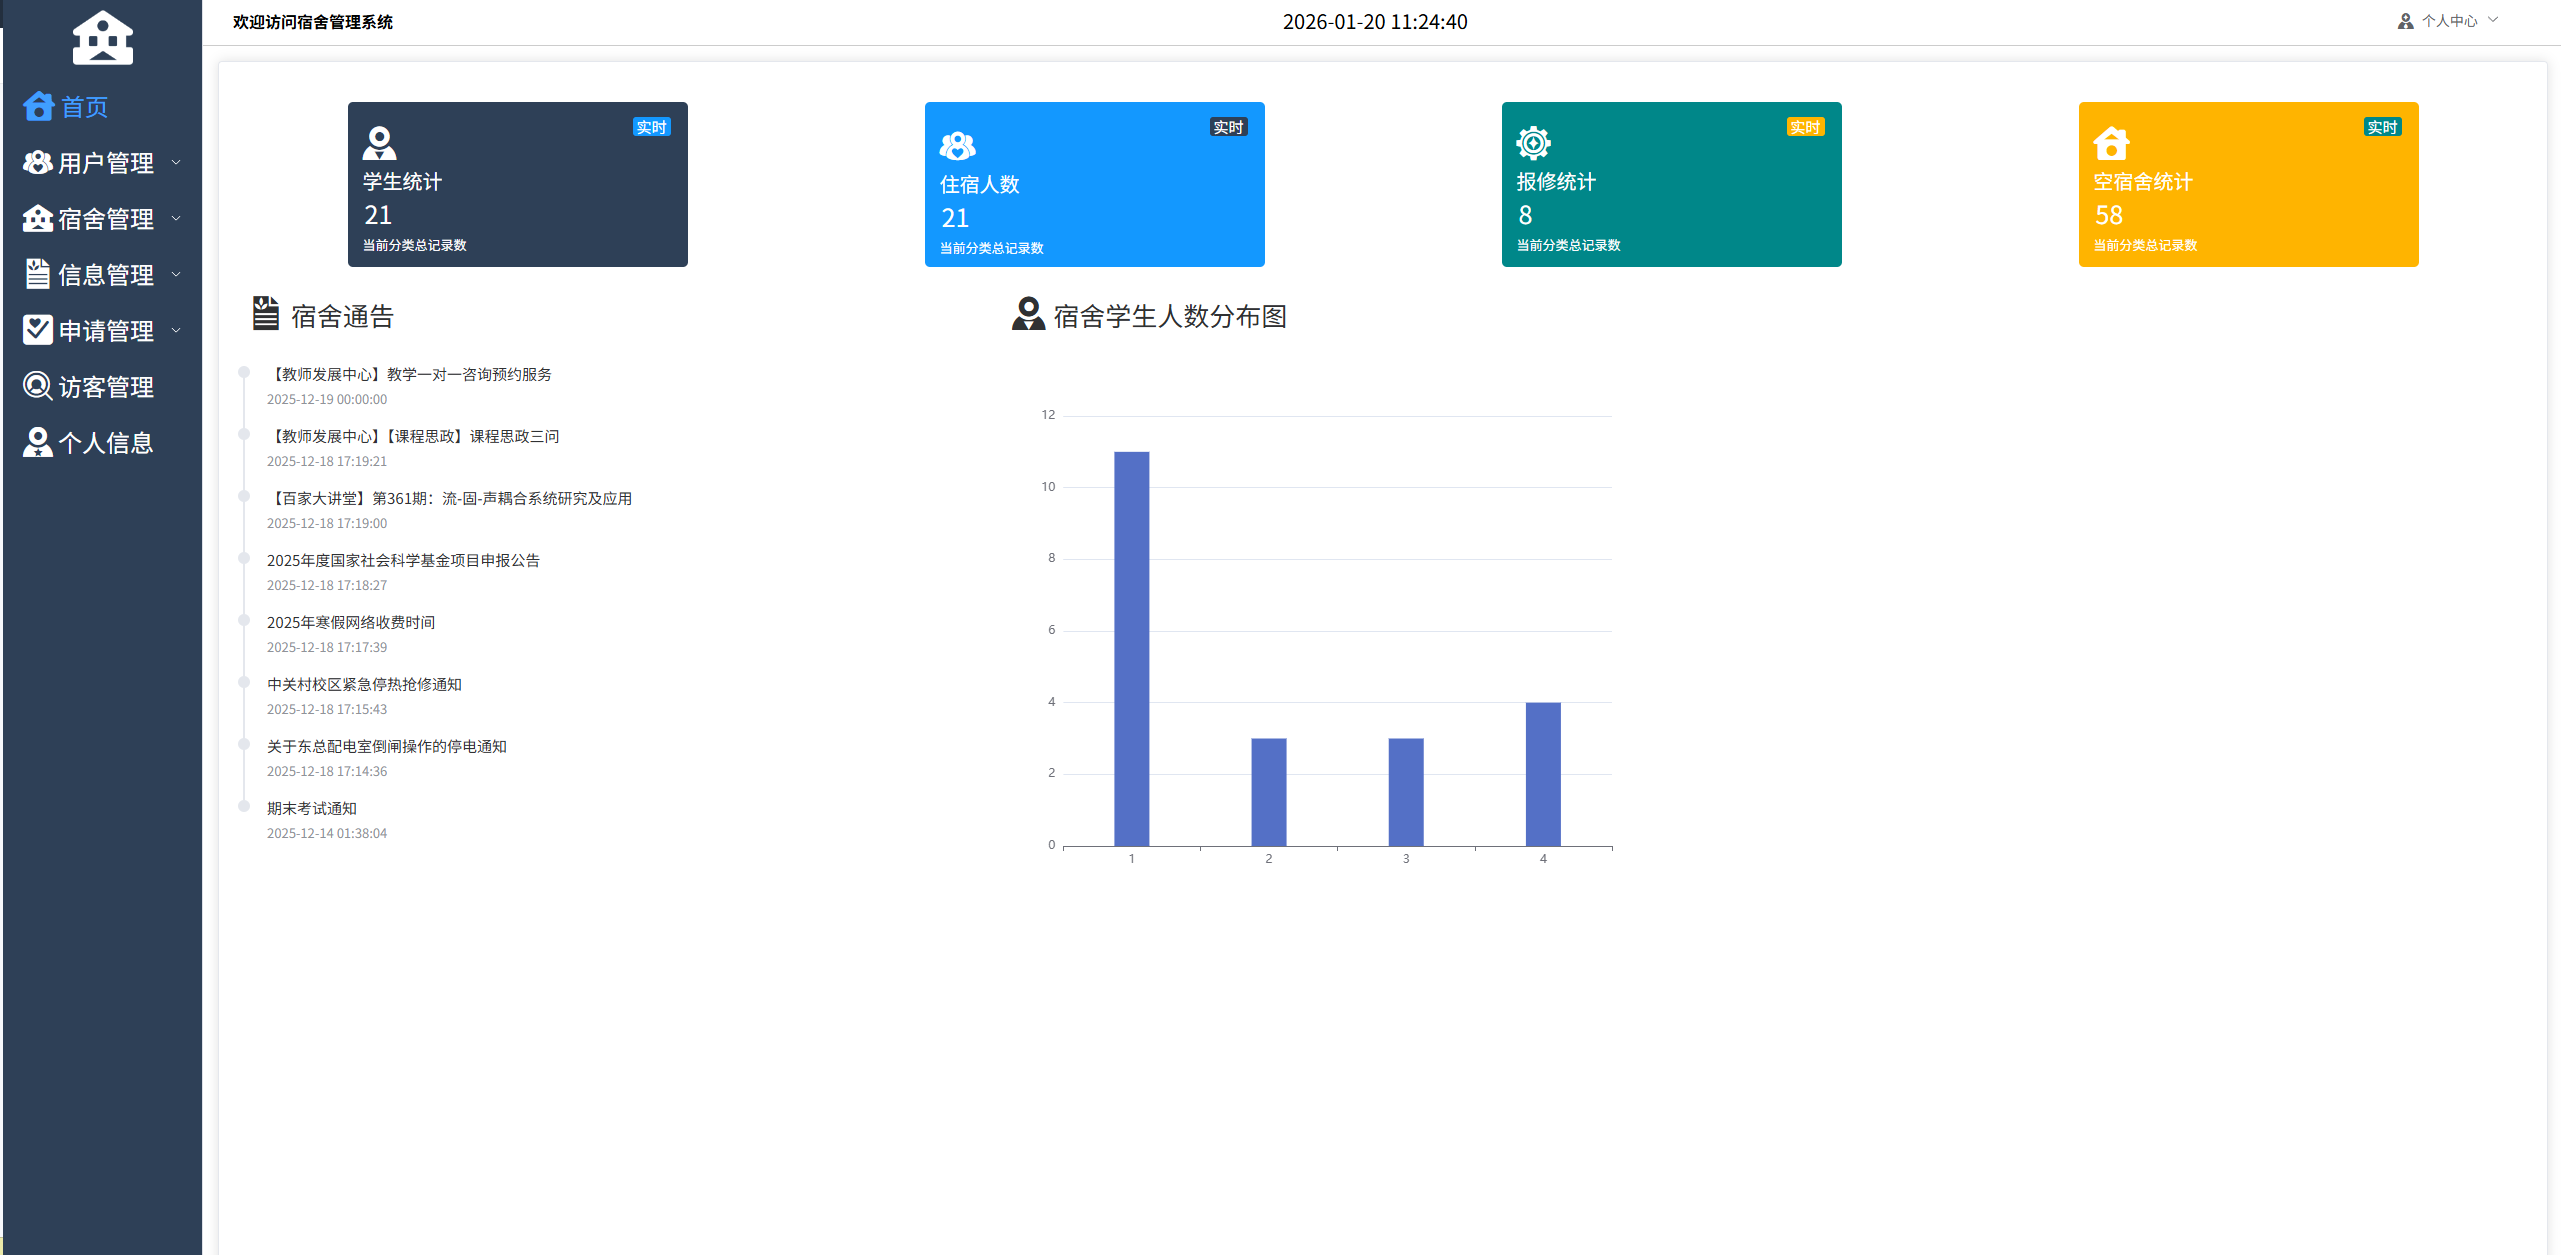The height and width of the screenshot is (1255, 2561).
Task: Click the house icon on 空宿舍统计 card
Action: click(2111, 143)
